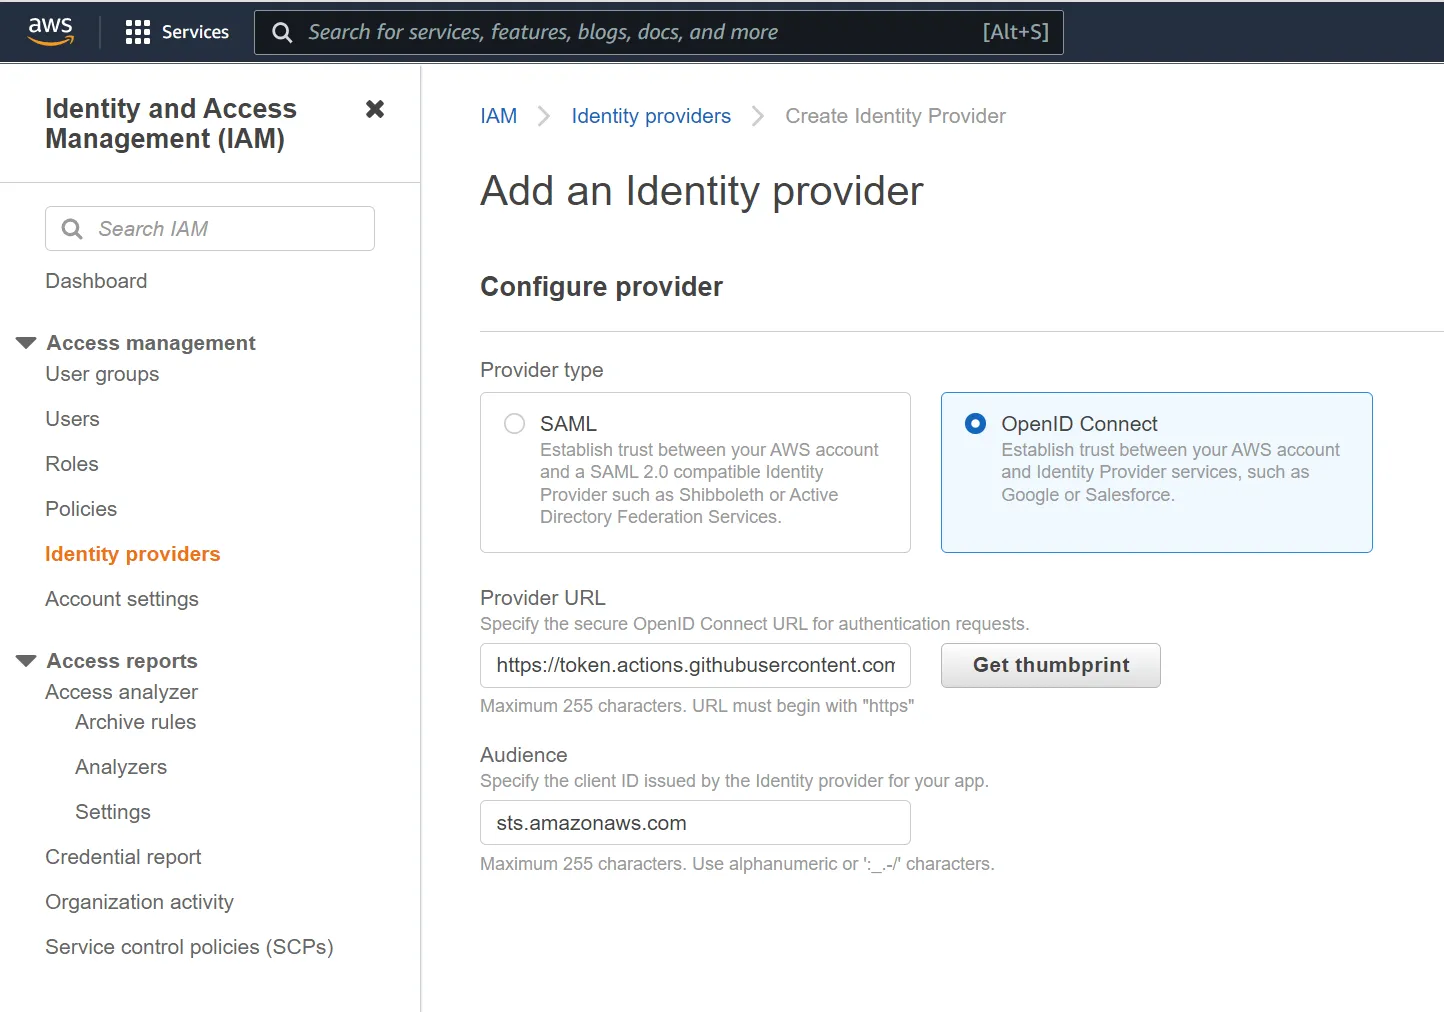Click the magnifier icon in top search bar

(x=282, y=31)
